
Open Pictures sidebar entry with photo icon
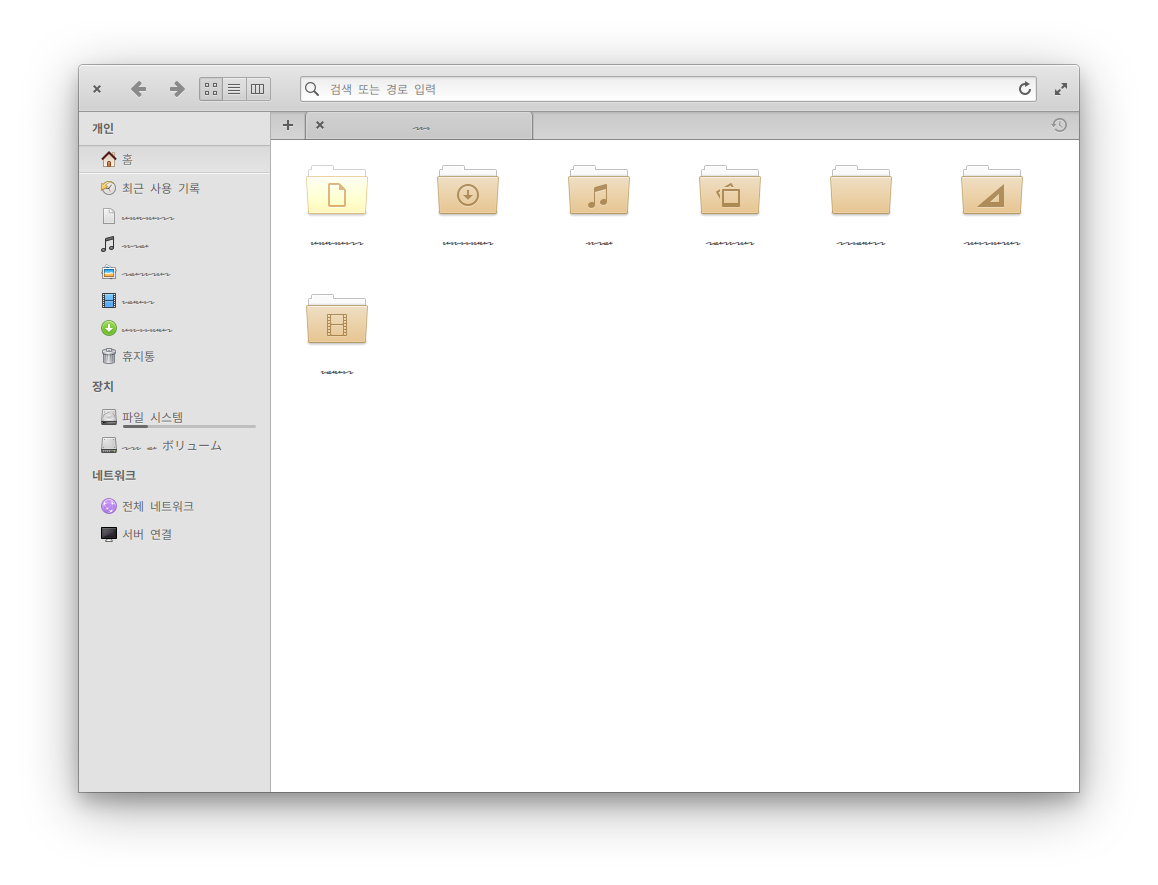(x=174, y=273)
